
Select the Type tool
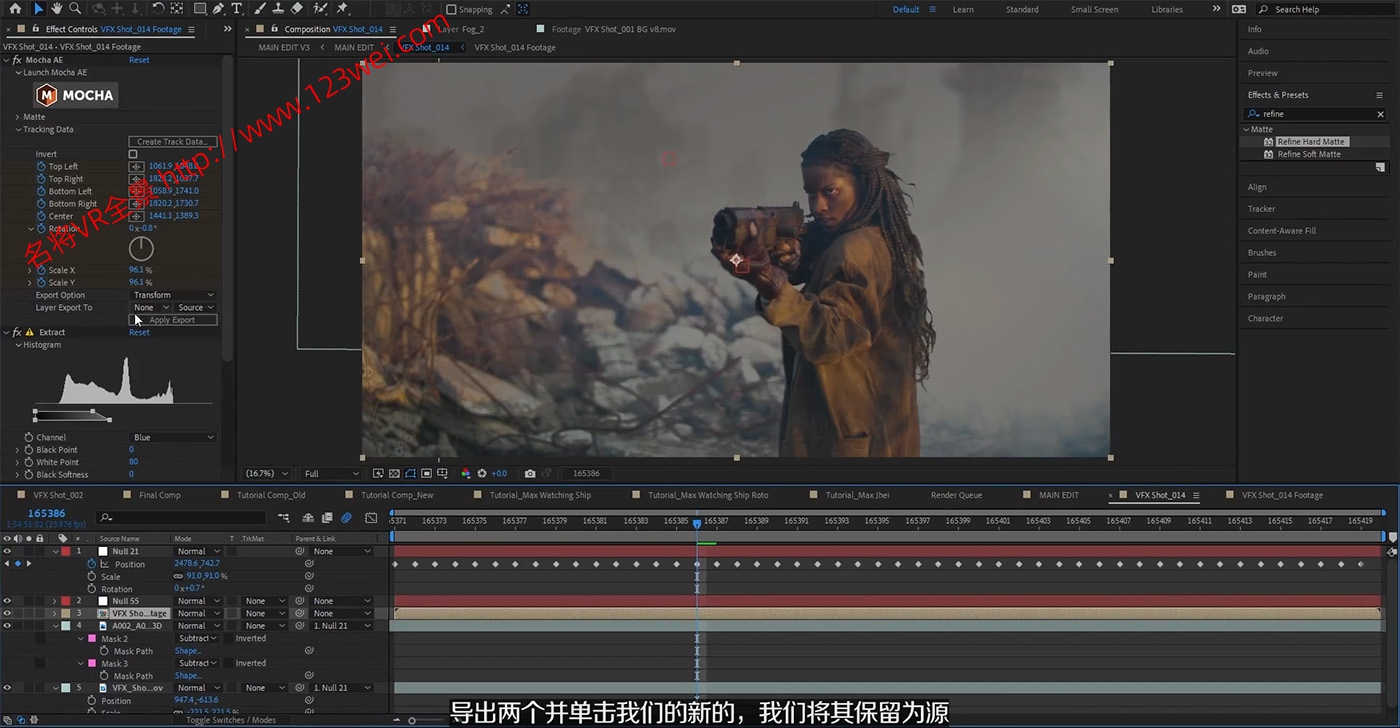237,9
